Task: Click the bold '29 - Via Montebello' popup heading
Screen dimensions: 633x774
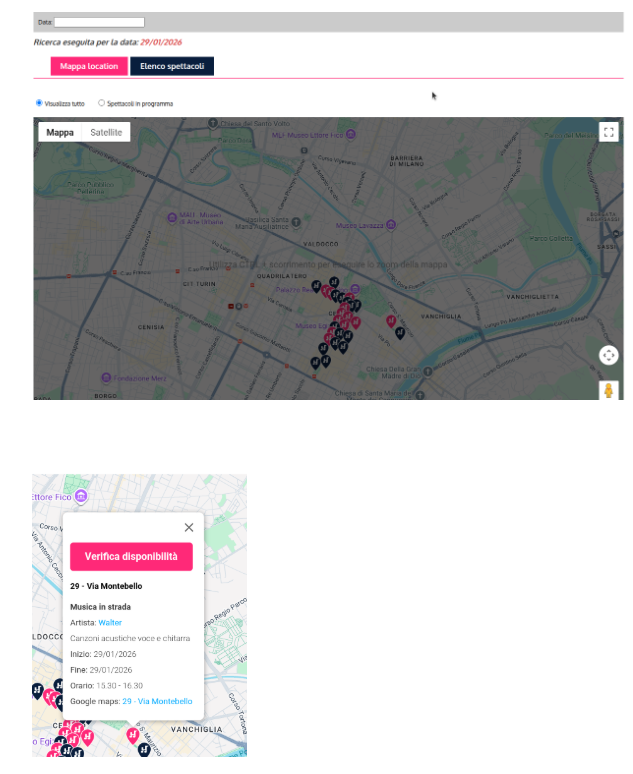Action: point(106,586)
